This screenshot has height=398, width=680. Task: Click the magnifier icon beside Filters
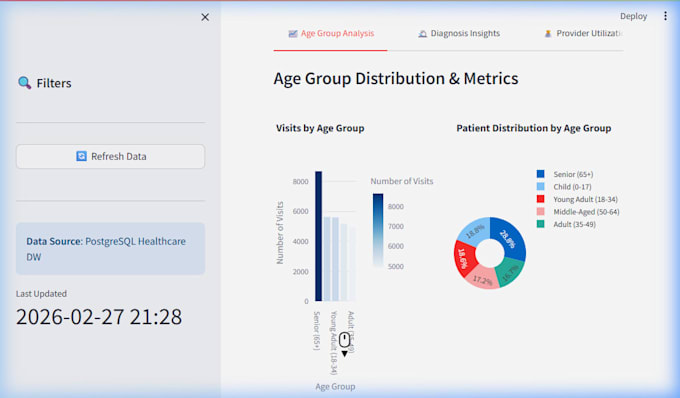pyautogui.click(x=24, y=82)
